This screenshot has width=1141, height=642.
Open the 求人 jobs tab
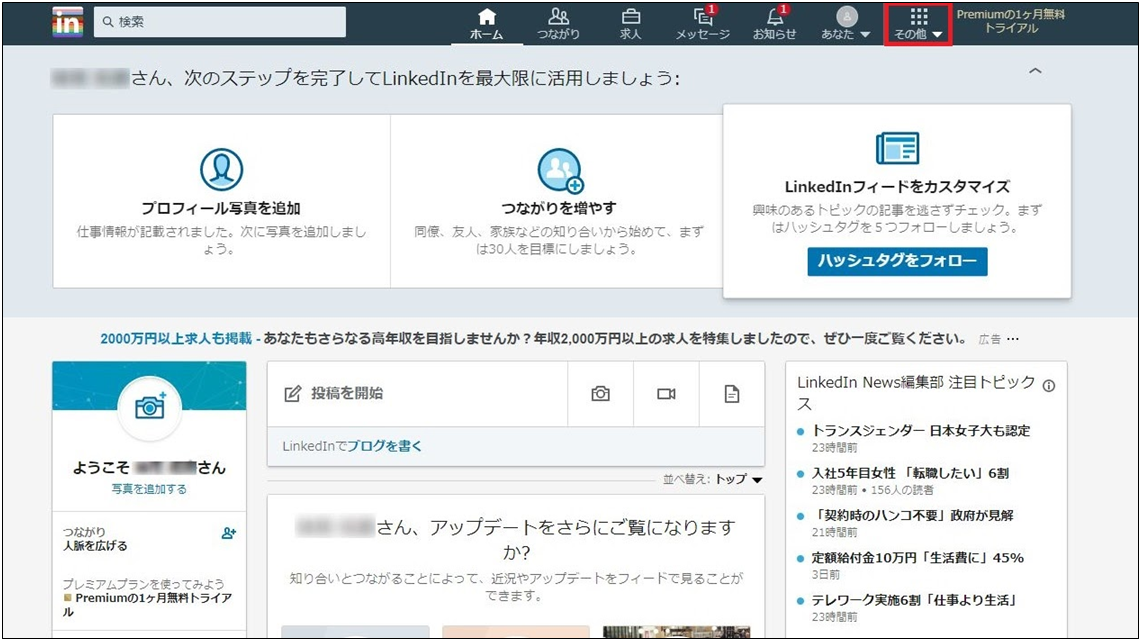click(630, 24)
